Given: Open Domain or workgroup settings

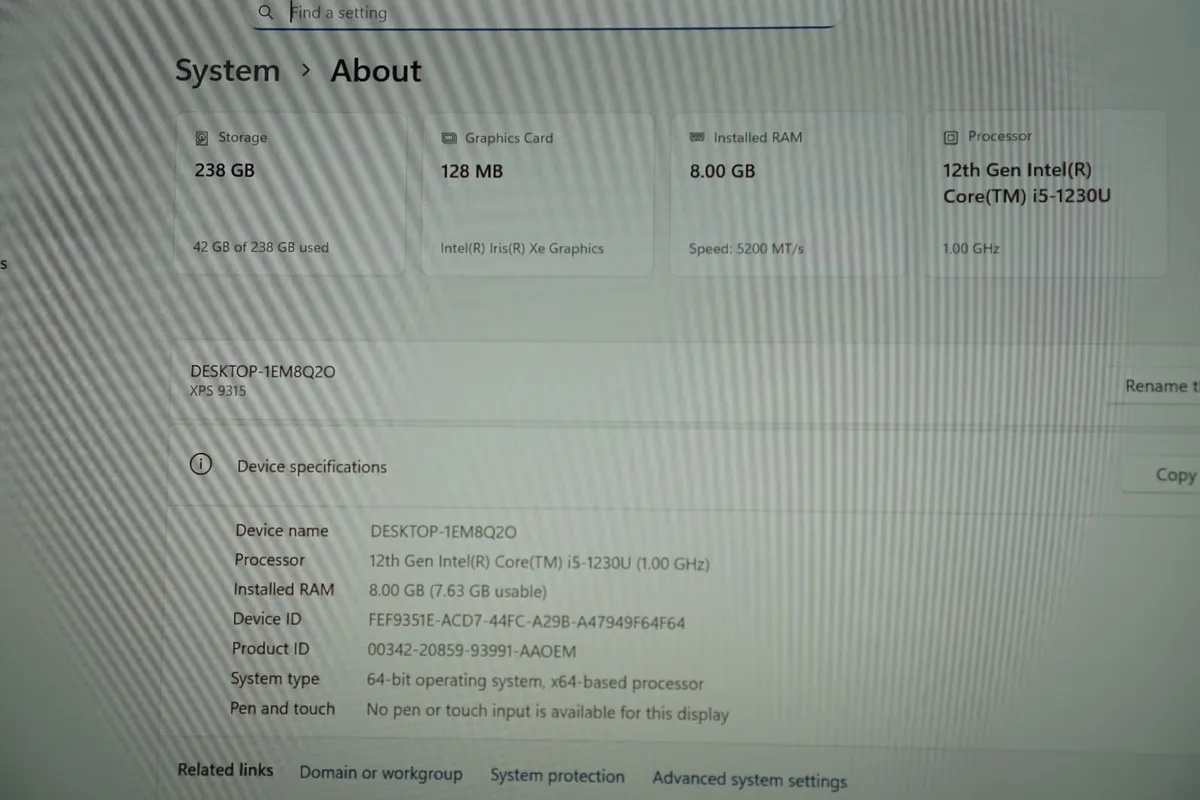Looking at the screenshot, I should (381, 773).
